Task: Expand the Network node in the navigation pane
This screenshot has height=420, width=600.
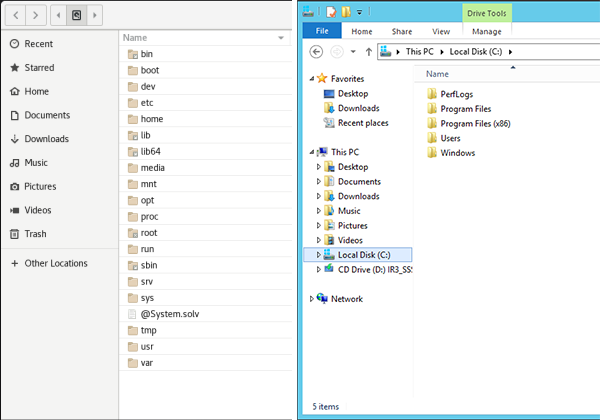Action: pos(312,299)
